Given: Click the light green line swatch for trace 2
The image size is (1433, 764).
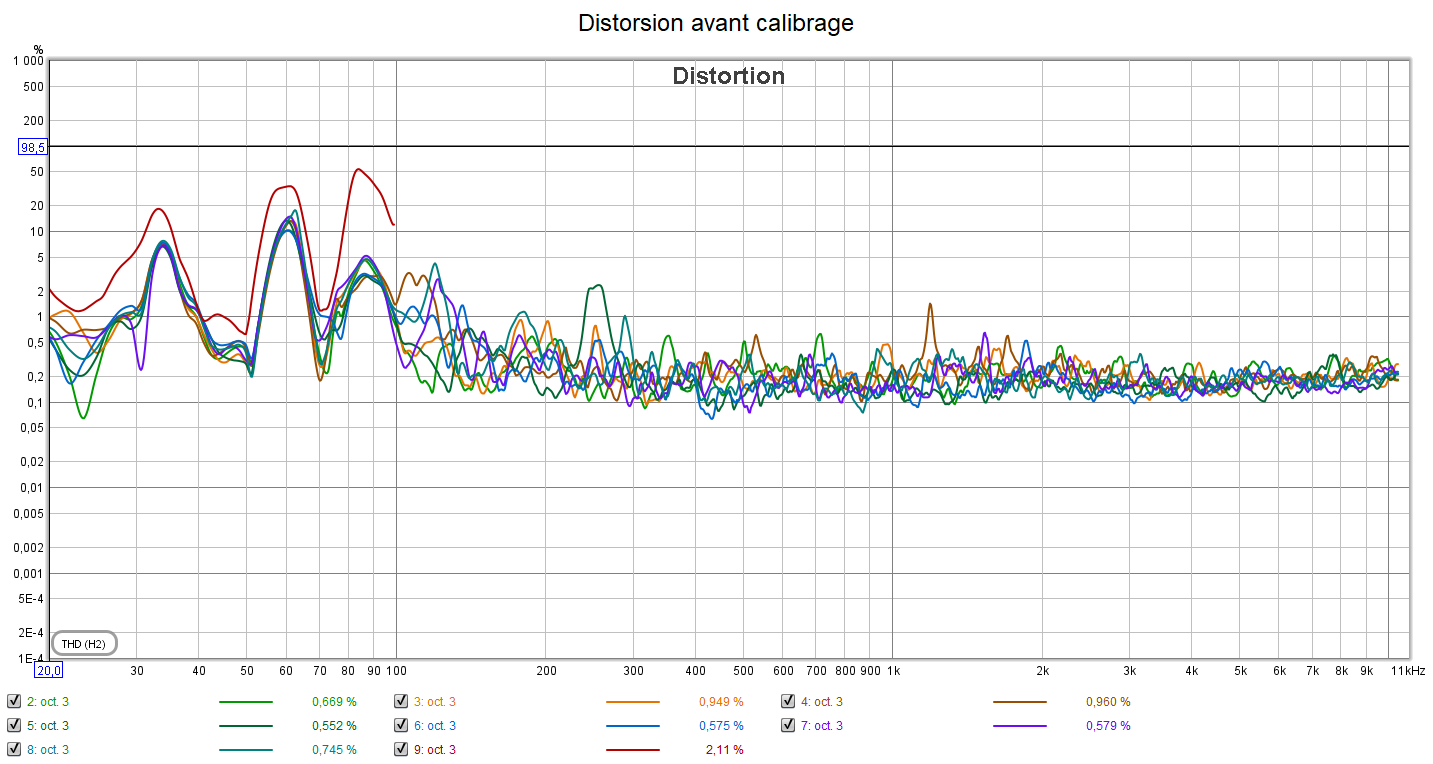Looking at the screenshot, I should click(x=245, y=702).
